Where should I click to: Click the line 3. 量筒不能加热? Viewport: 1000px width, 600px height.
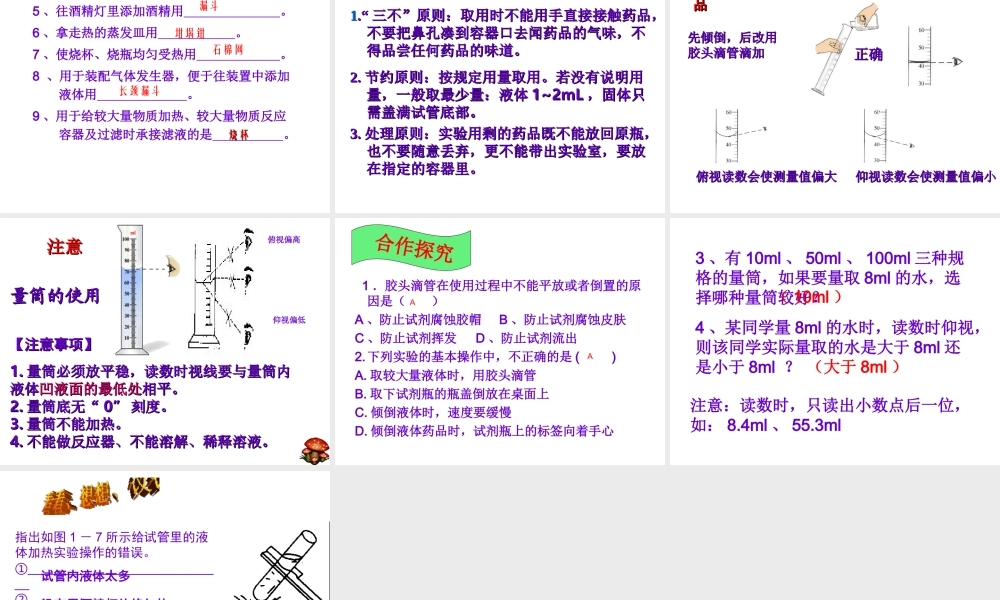[66, 424]
